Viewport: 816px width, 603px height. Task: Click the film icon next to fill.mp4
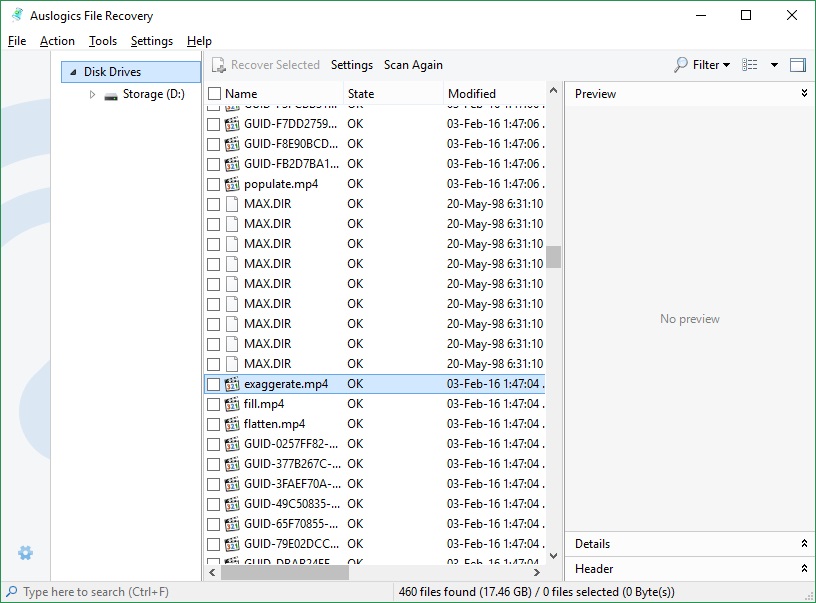click(234, 404)
